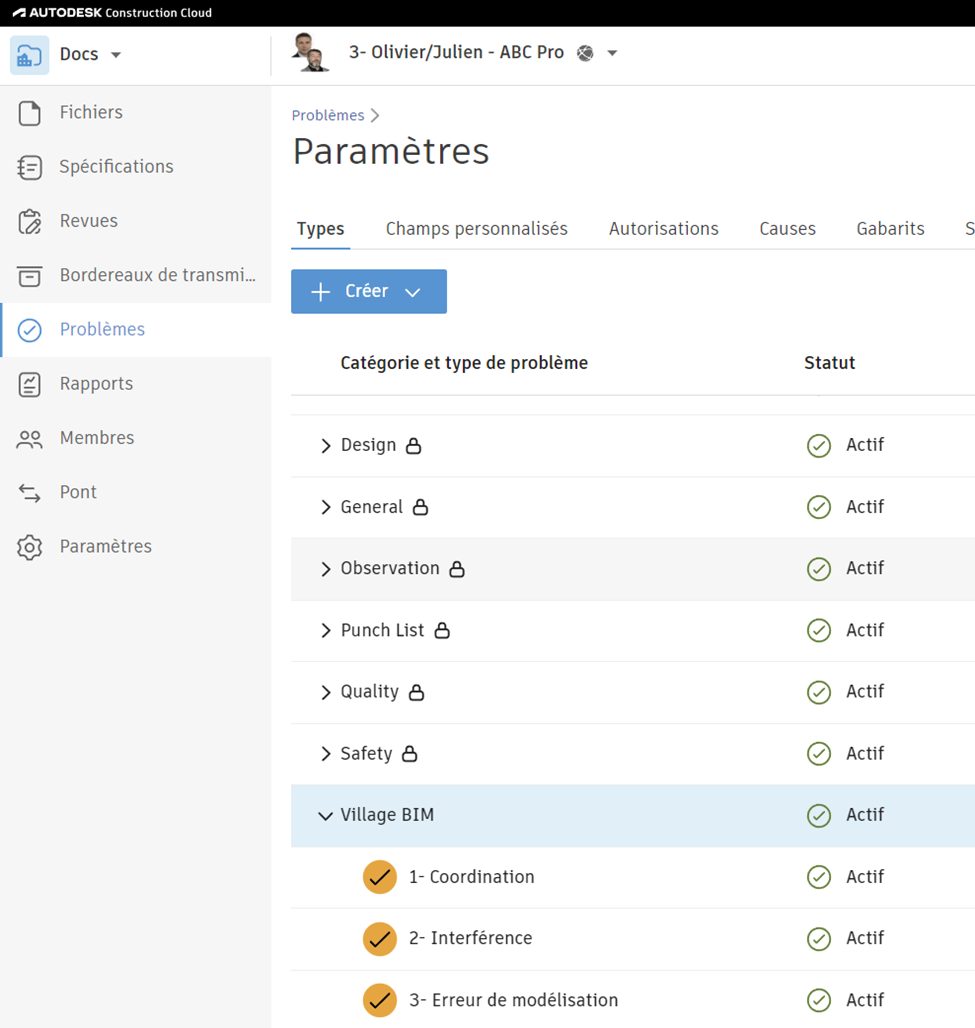Click the Problèmes breadcrumb link
Screen dimensions: 975x1028
[328, 115]
